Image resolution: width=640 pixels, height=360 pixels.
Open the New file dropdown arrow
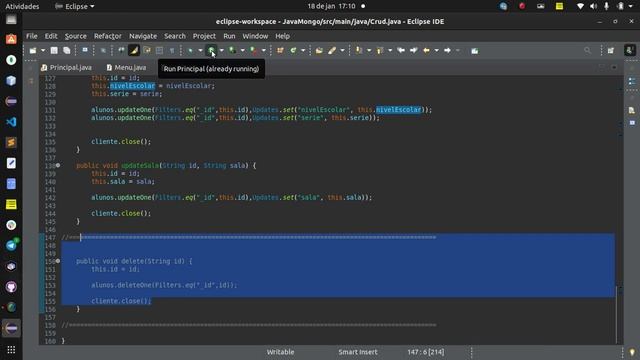[43, 51]
